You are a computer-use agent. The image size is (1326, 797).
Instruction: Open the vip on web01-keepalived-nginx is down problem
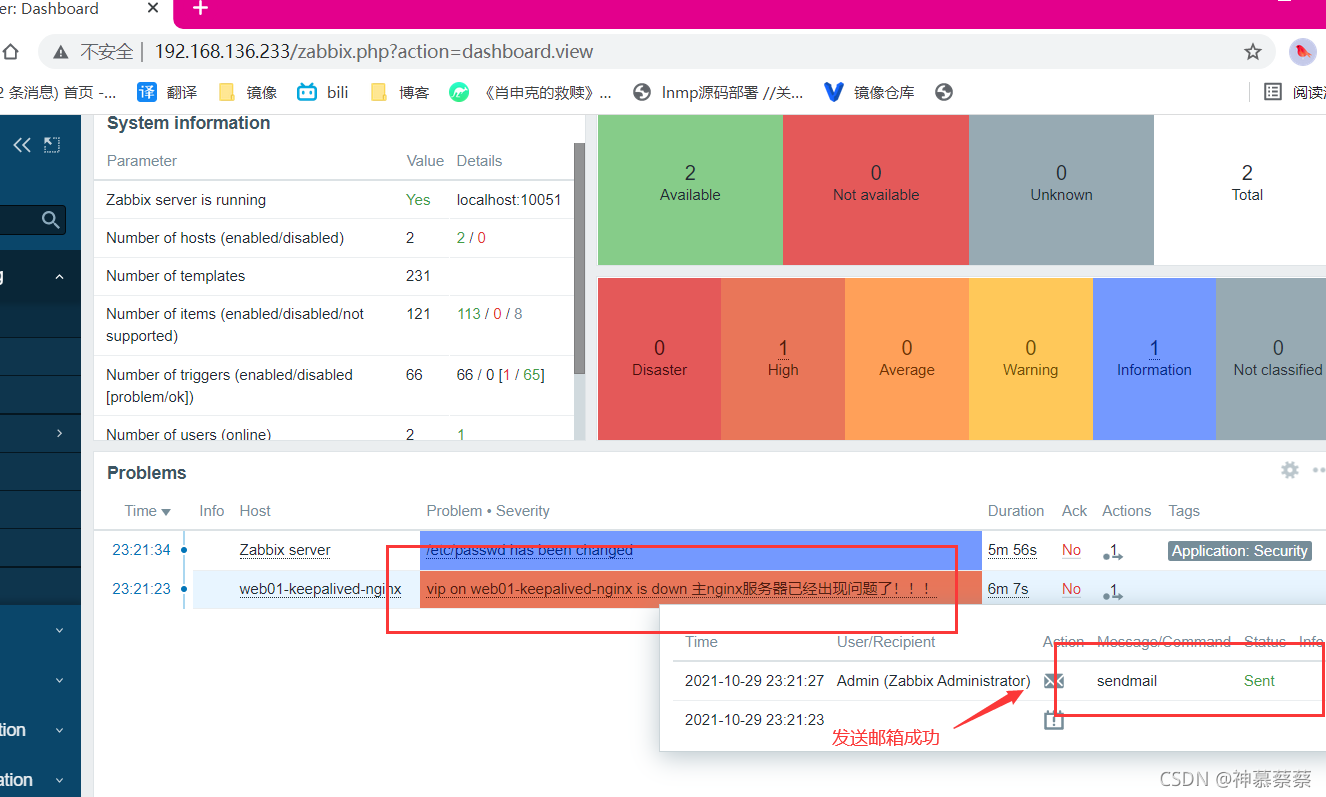pos(679,589)
